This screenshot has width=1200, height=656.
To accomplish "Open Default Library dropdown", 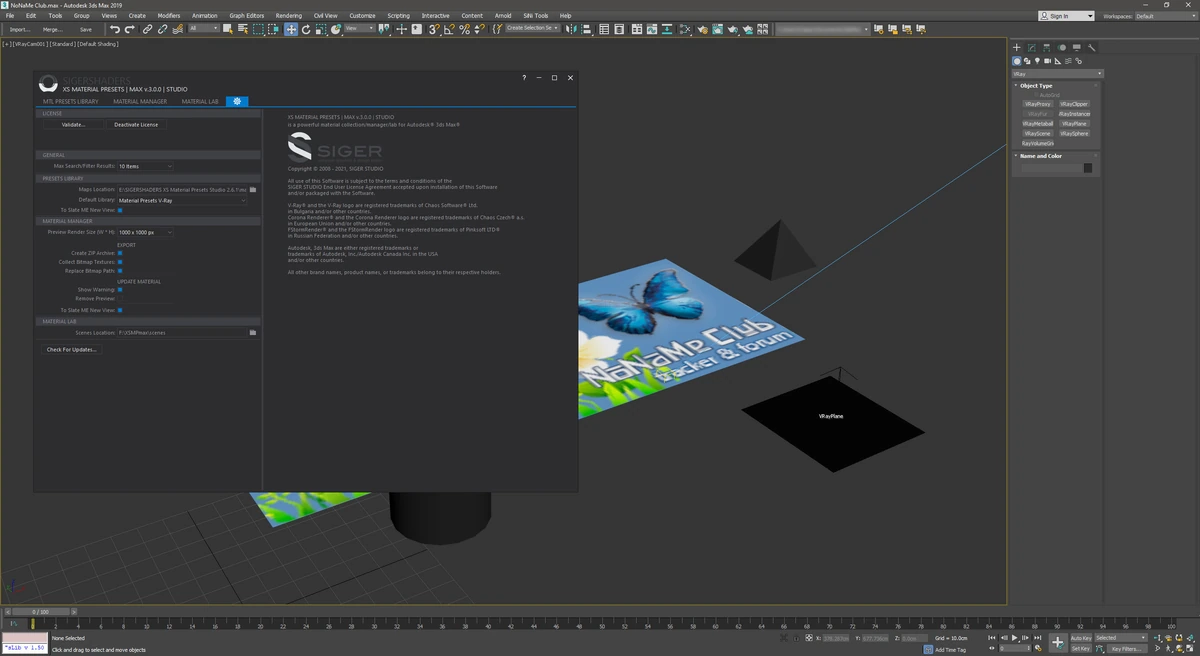I will (182, 200).
